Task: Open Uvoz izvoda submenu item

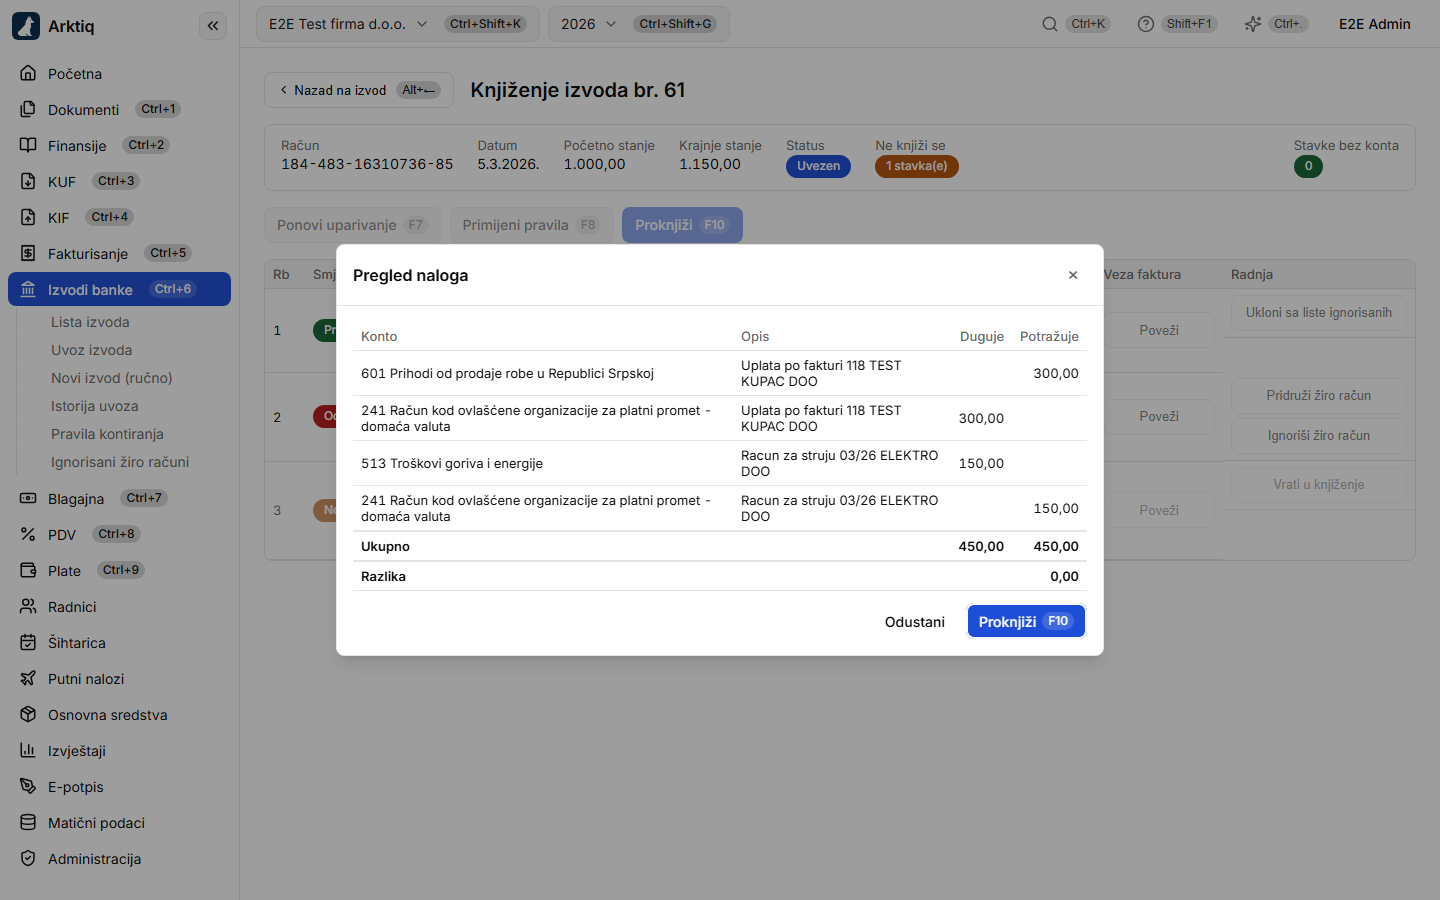Action: (x=92, y=350)
